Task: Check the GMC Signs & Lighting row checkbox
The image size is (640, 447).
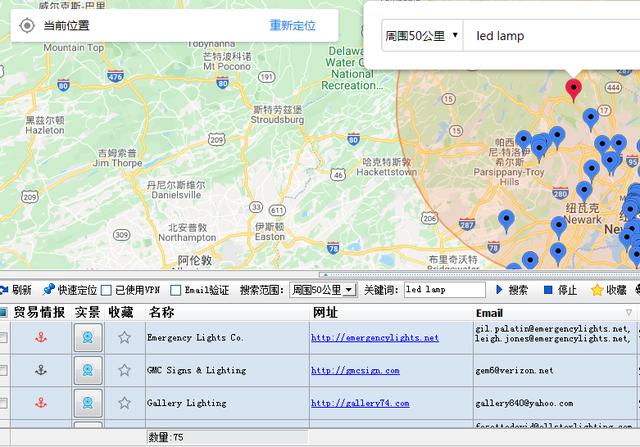Action: tap(3, 370)
